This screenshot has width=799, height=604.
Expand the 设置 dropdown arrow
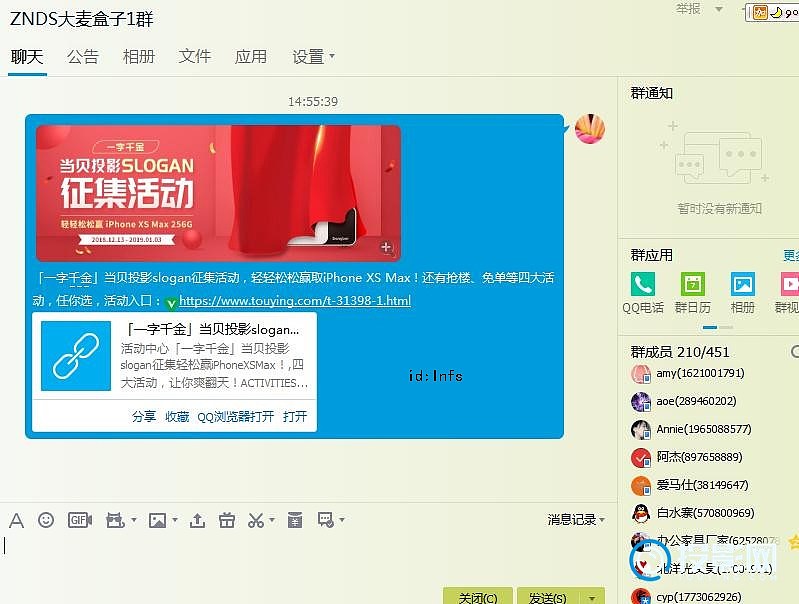[332, 56]
